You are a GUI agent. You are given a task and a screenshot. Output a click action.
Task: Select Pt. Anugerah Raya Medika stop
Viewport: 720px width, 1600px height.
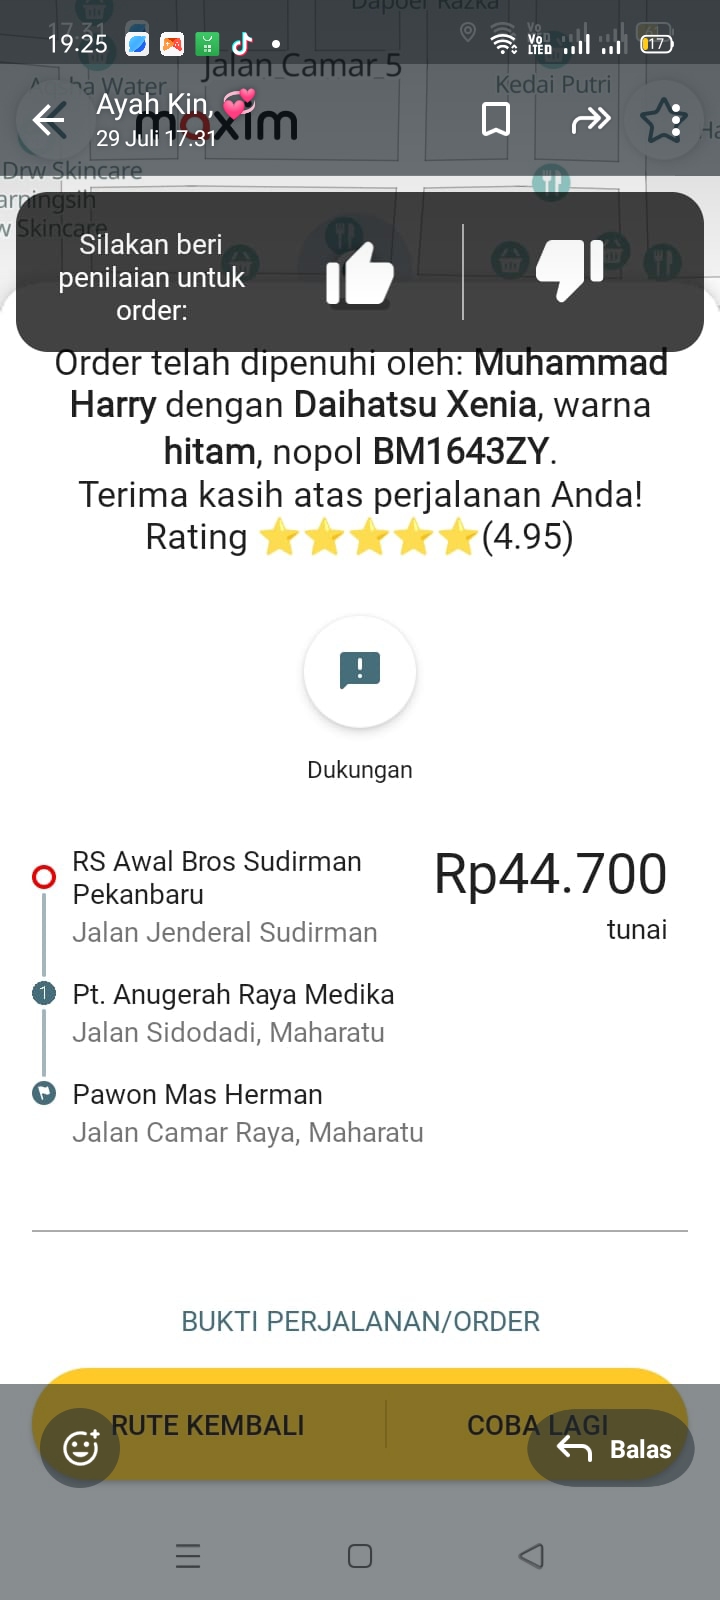[x=233, y=995]
